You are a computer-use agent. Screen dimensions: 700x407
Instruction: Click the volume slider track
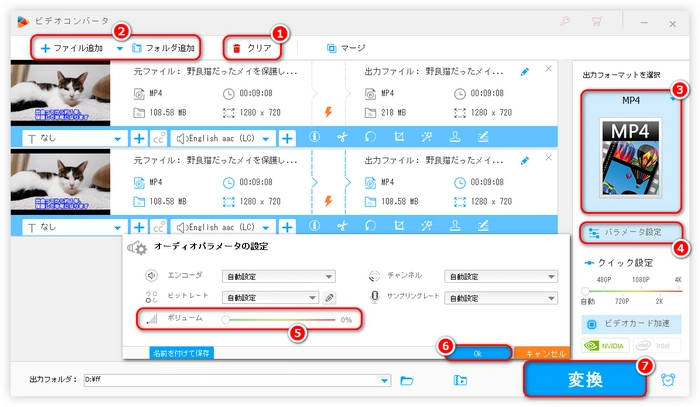280,320
